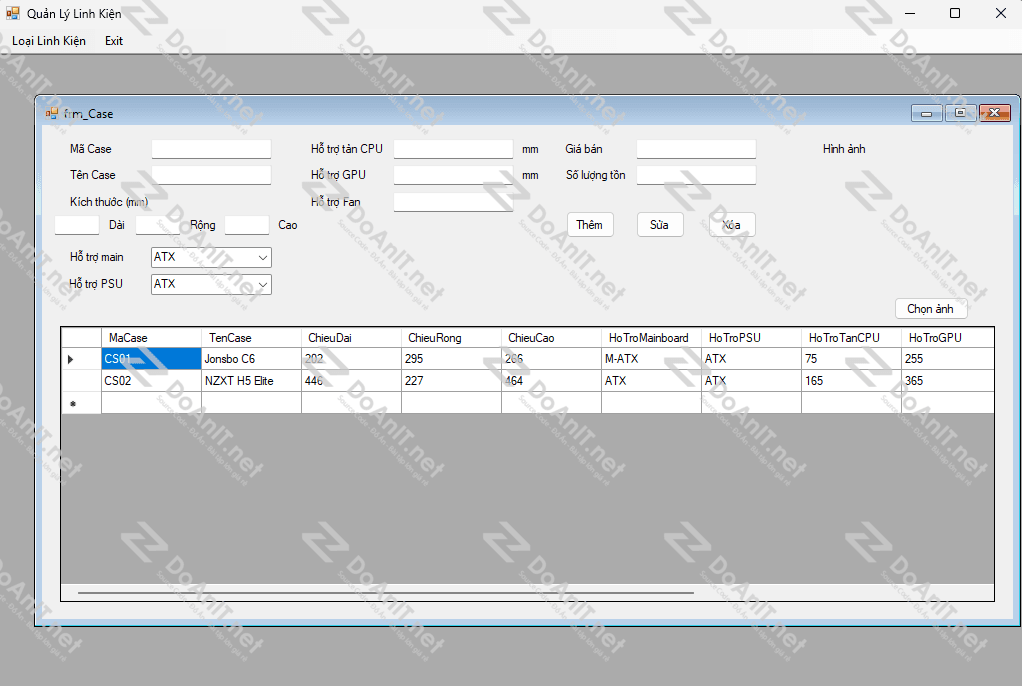Select row header of CS02 row
The height and width of the screenshot is (686, 1022).
(x=81, y=381)
